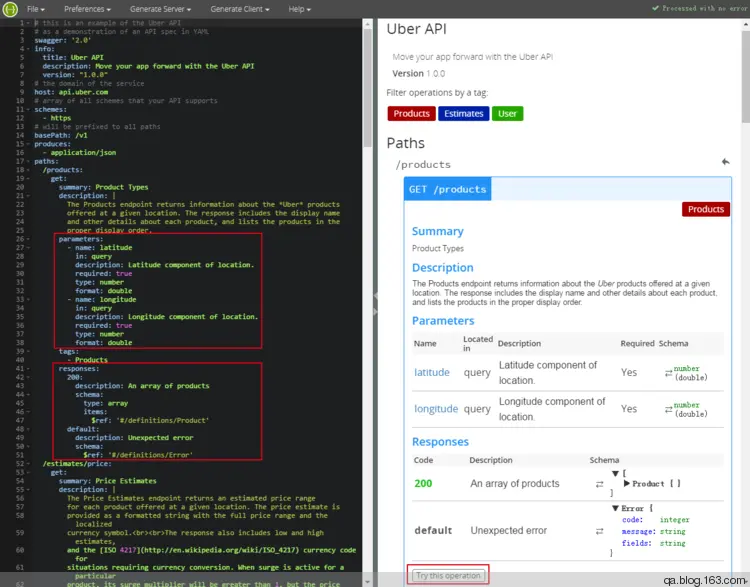Click the editor vertical scrollbar thumb
The image size is (750, 587).
click(367, 88)
